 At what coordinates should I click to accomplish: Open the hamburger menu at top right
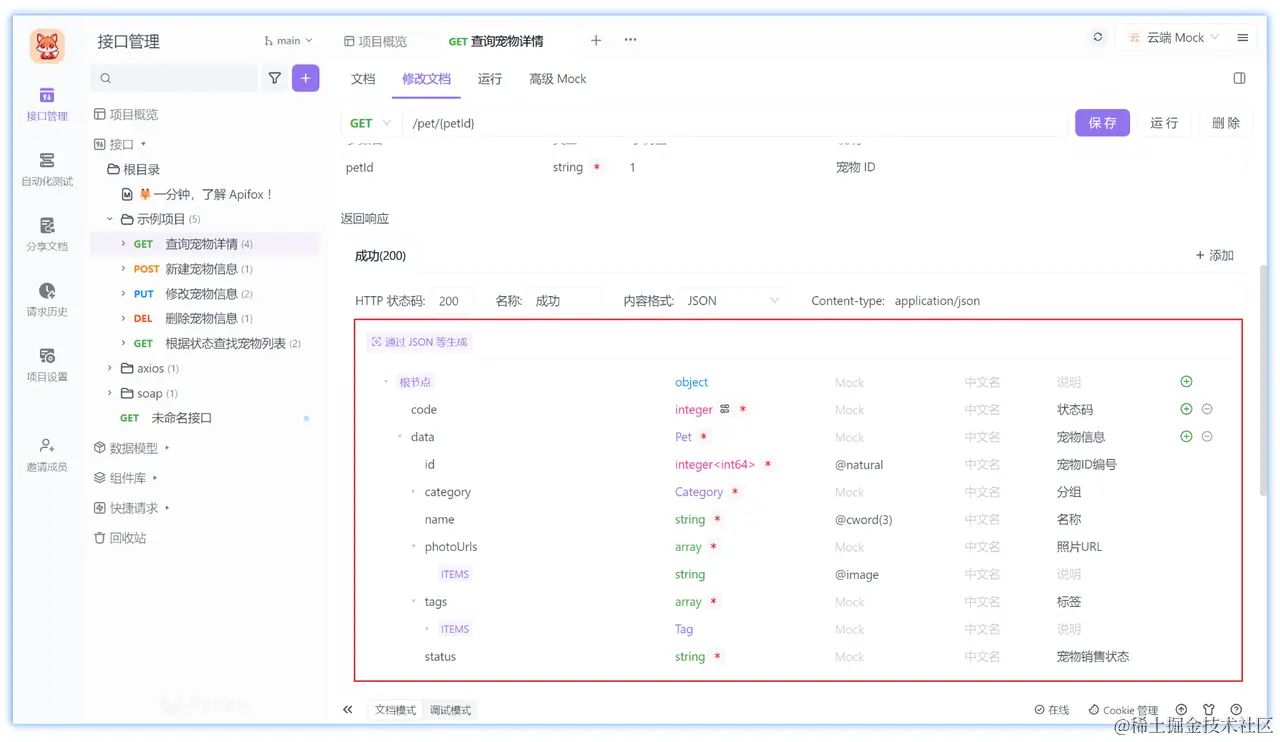click(1242, 38)
